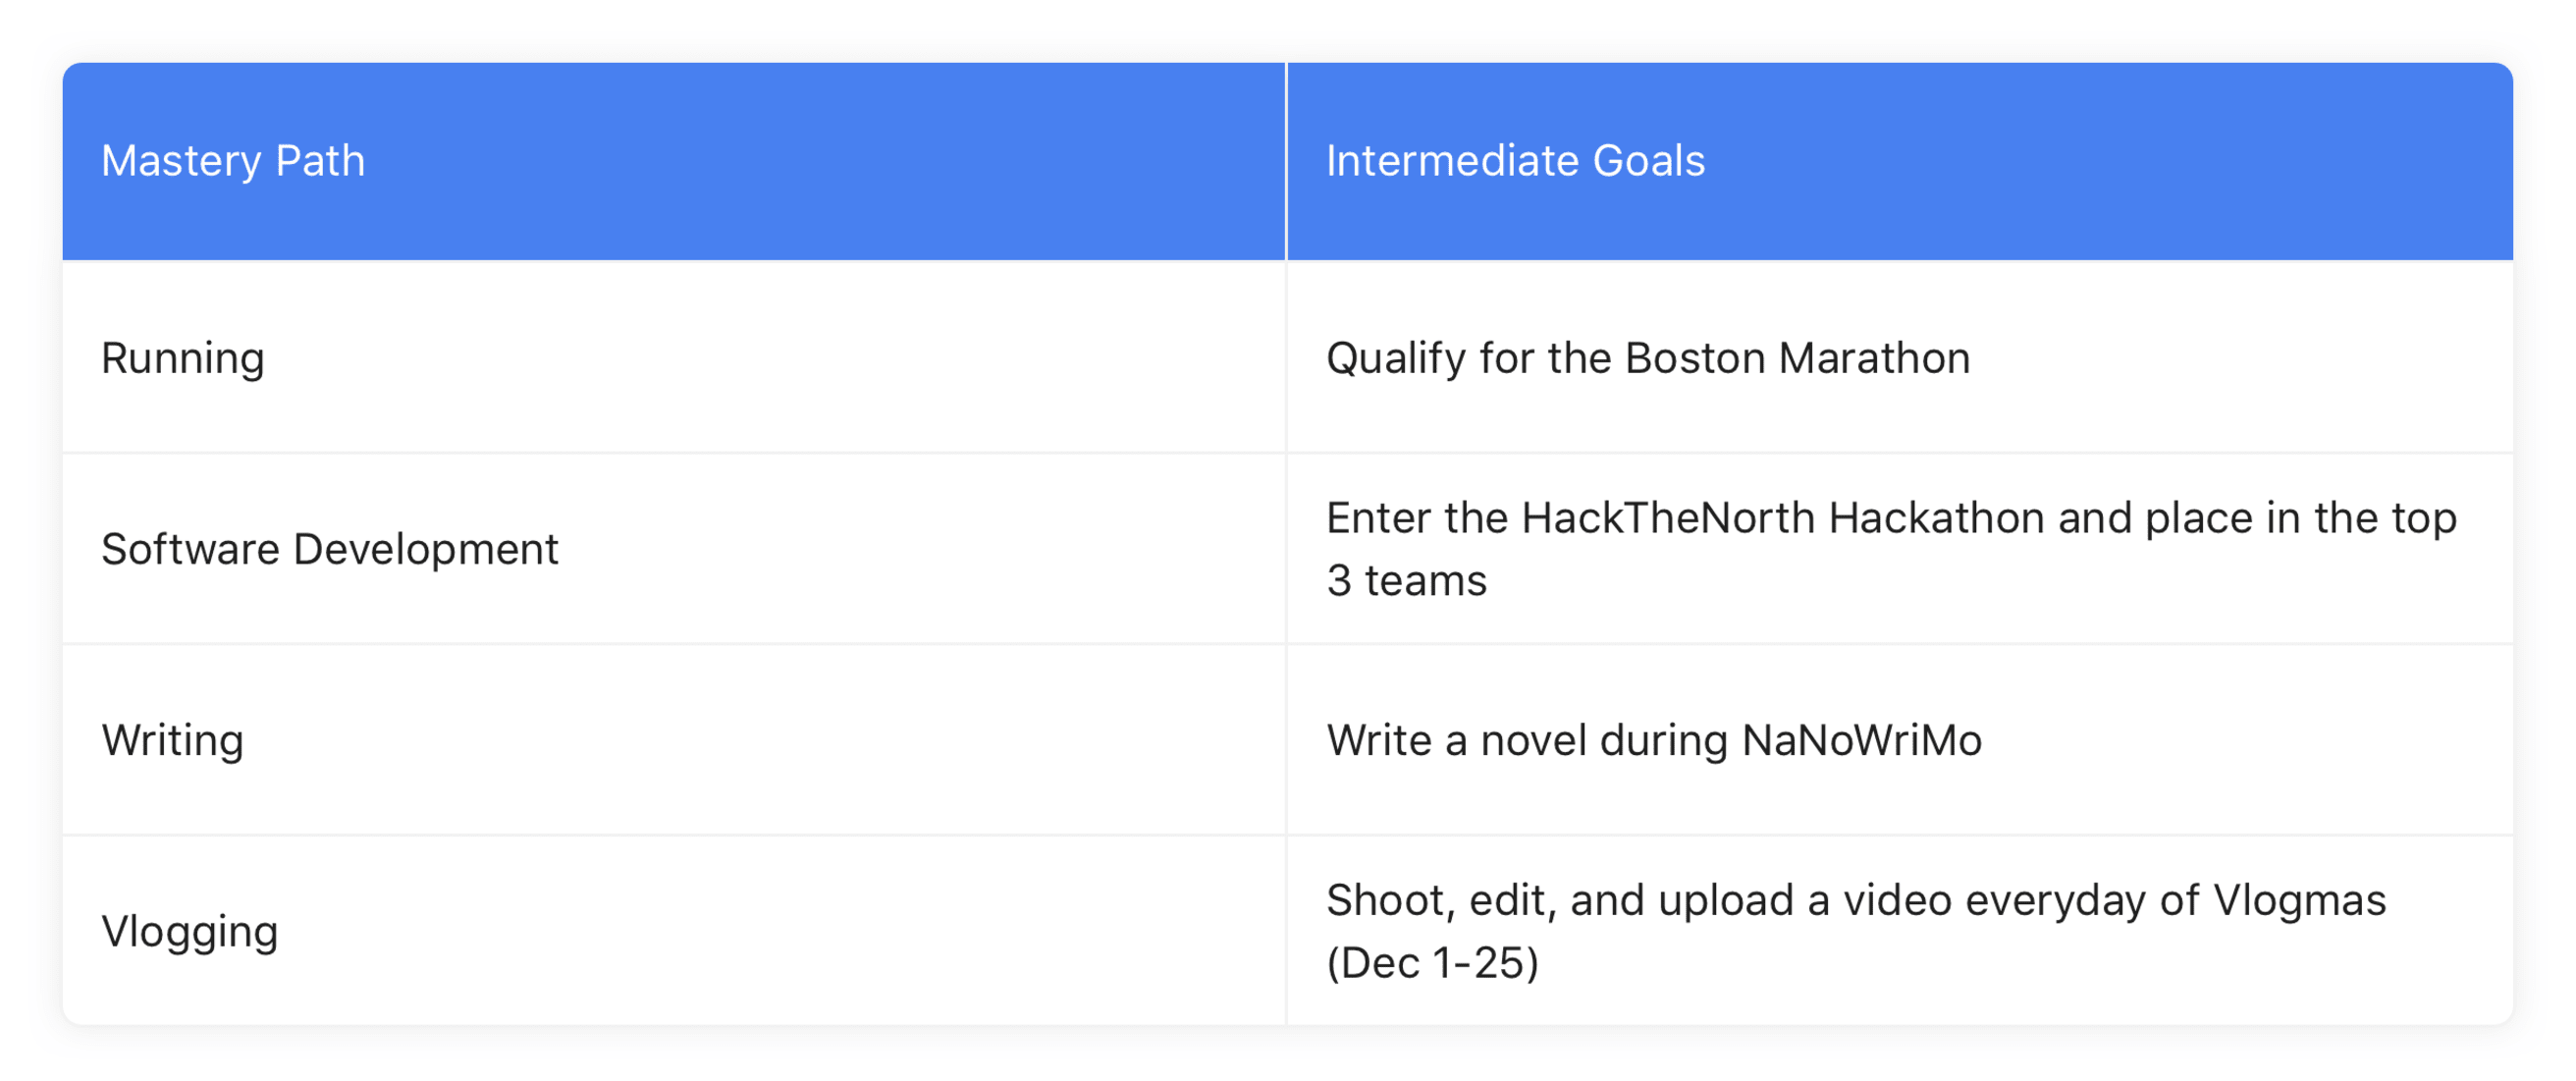The image size is (2576, 1081).
Task: Click the text 3 teams in the Software row
Action: pos(1406,581)
